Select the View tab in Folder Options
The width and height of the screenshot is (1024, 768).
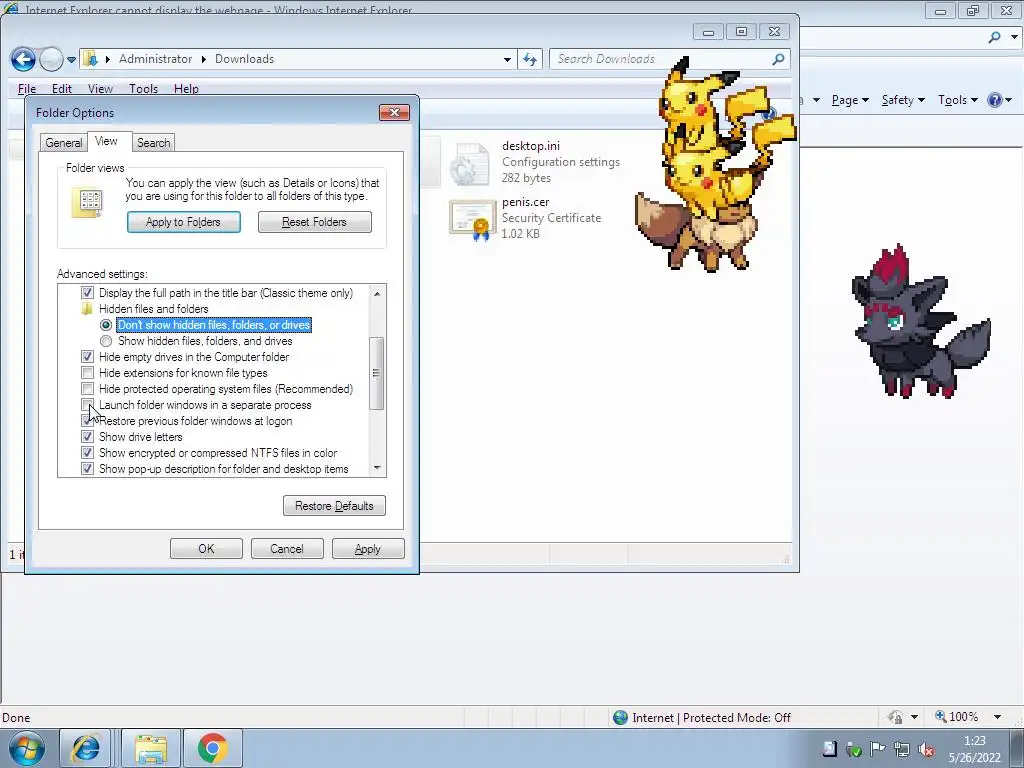coord(106,141)
